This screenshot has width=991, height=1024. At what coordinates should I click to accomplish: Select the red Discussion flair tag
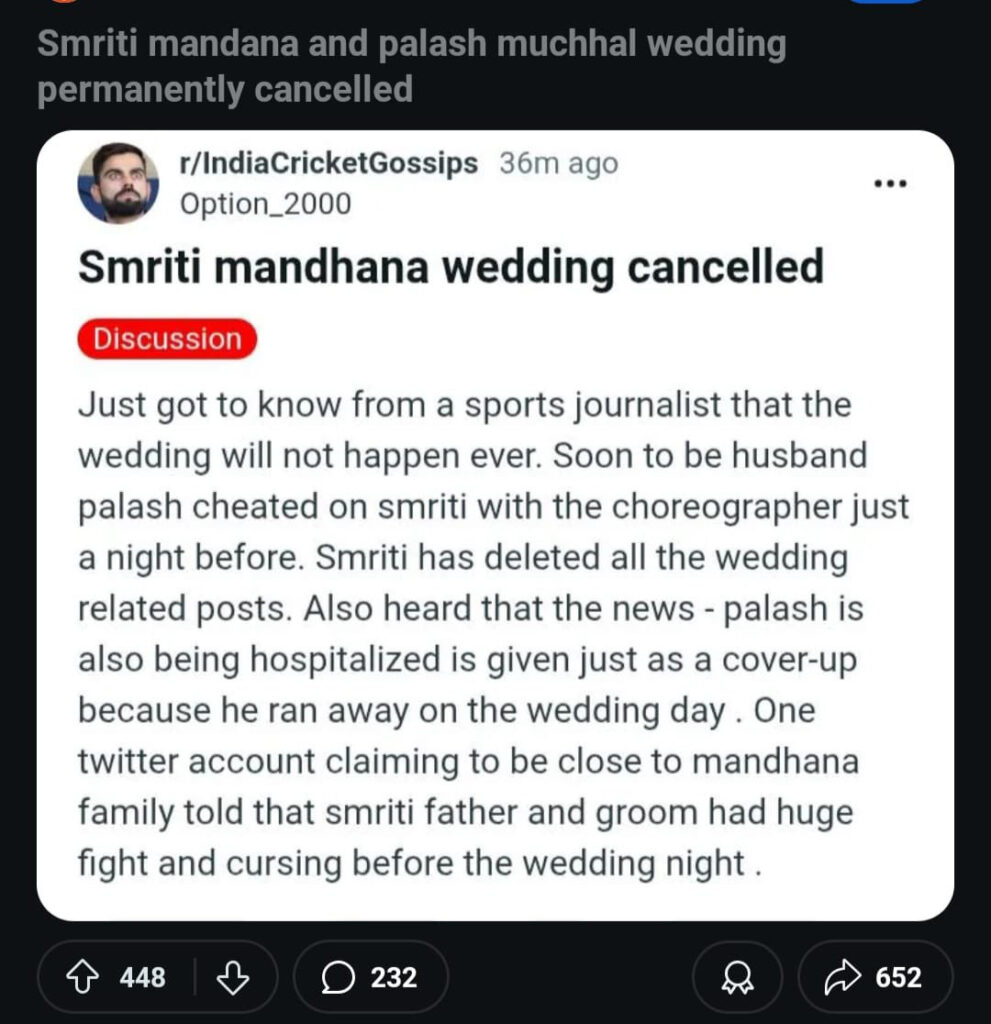tap(167, 339)
